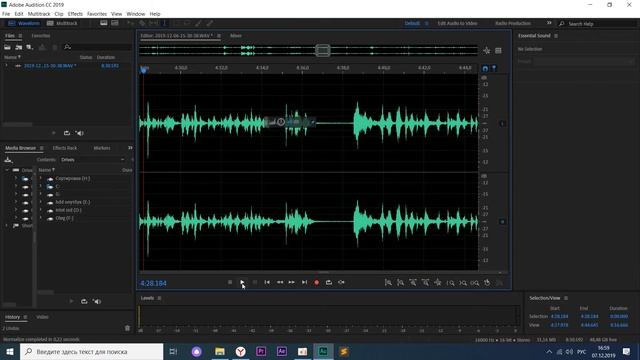Viewport: 640px width, 360px height.
Task: Select the Intel ssd (D:) drive
Action: coord(68,210)
